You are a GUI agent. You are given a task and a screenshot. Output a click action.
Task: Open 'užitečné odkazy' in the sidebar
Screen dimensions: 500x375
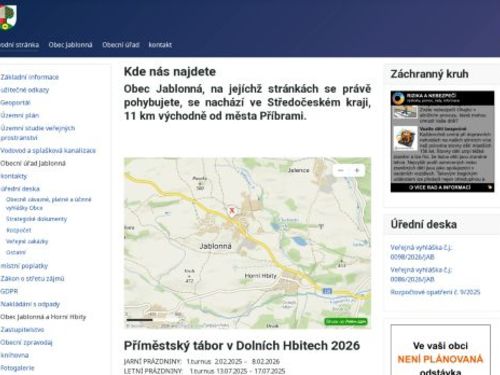pos(25,90)
